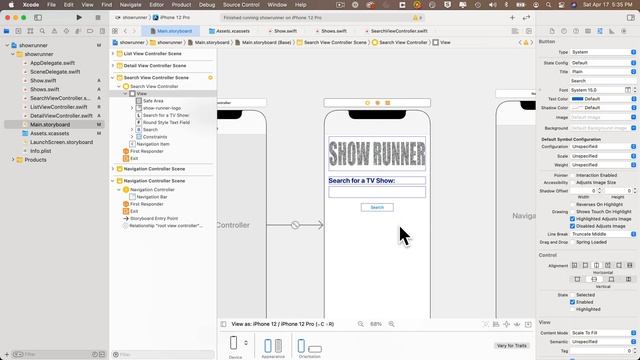Select Storyboard Entry Point in outline
The image size is (640, 360).
click(x=154, y=218)
